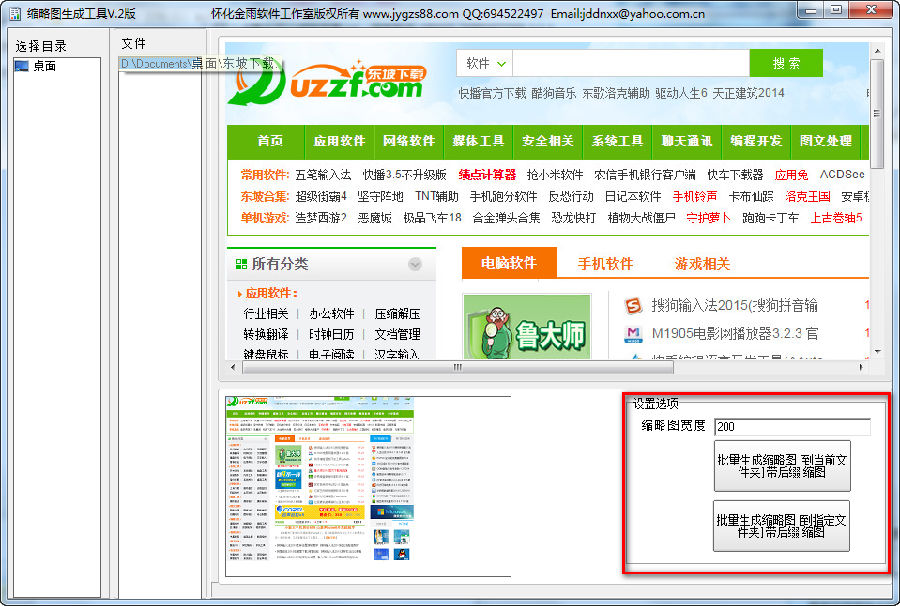Click the 所有分类 grid icon
Screen dimensions: 900x606
pos(241,264)
